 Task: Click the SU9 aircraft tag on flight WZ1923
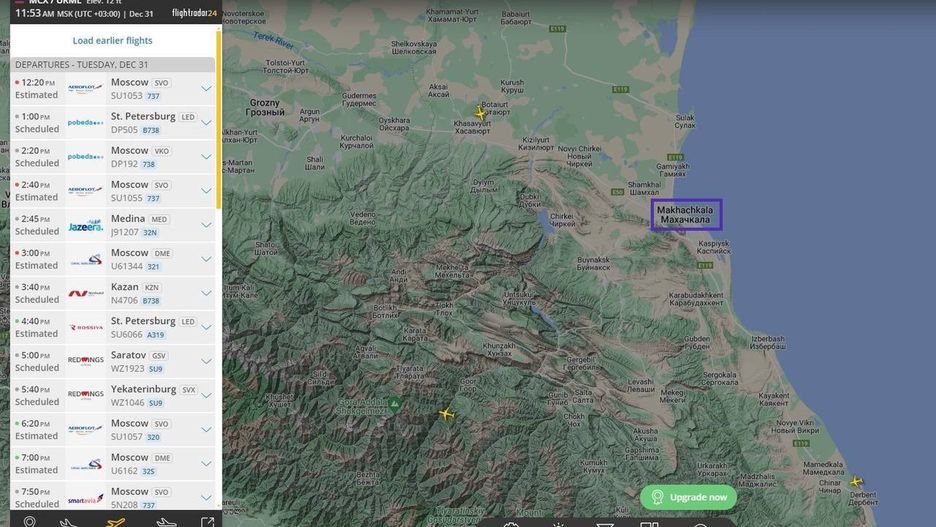pos(155,369)
